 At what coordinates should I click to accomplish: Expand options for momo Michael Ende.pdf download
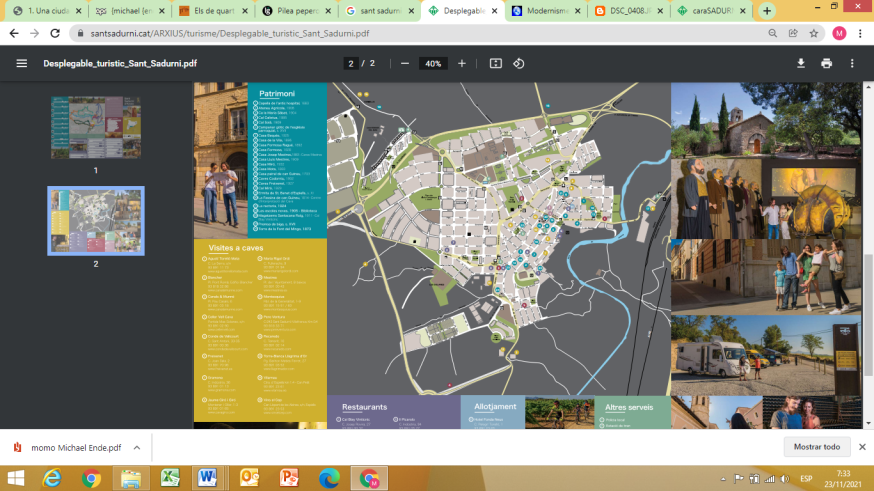tap(137, 447)
